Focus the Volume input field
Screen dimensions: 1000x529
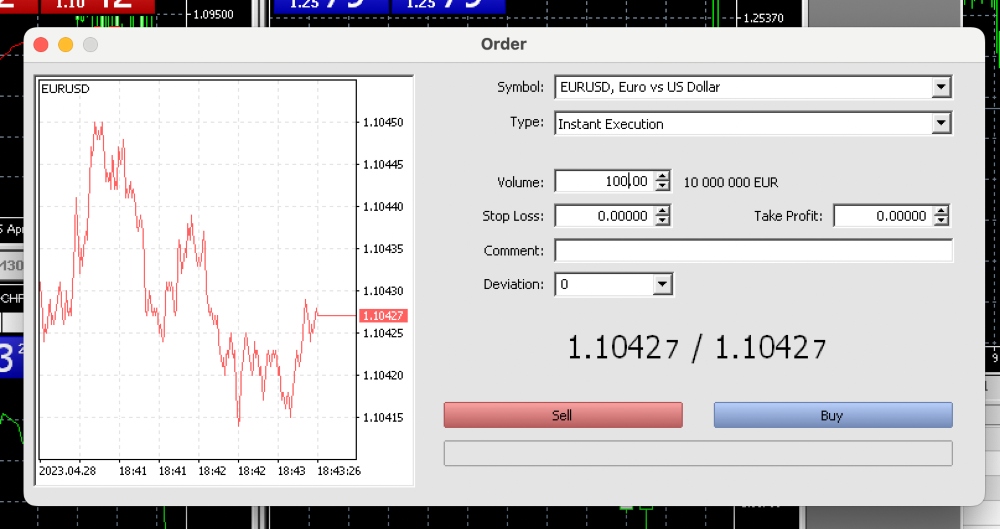(x=605, y=182)
